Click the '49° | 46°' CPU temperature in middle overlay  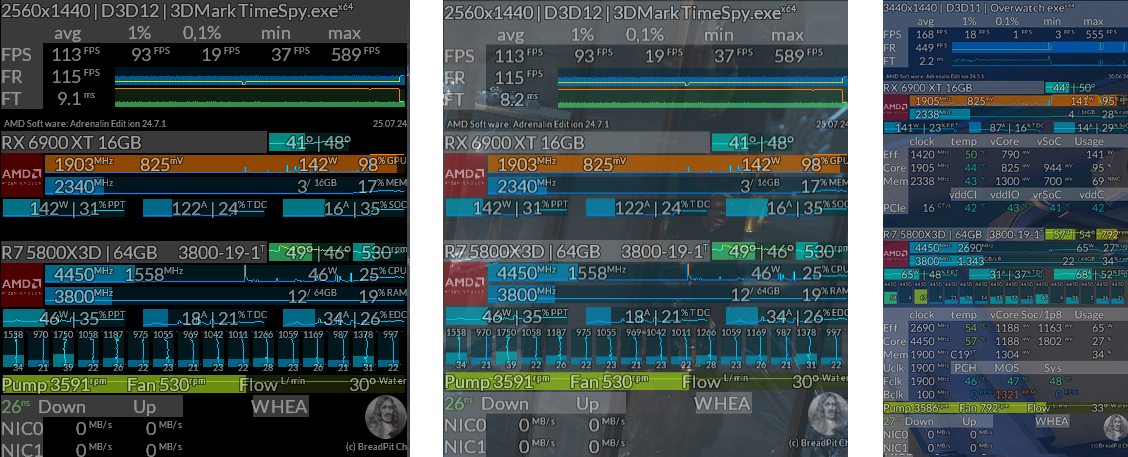(752, 253)
